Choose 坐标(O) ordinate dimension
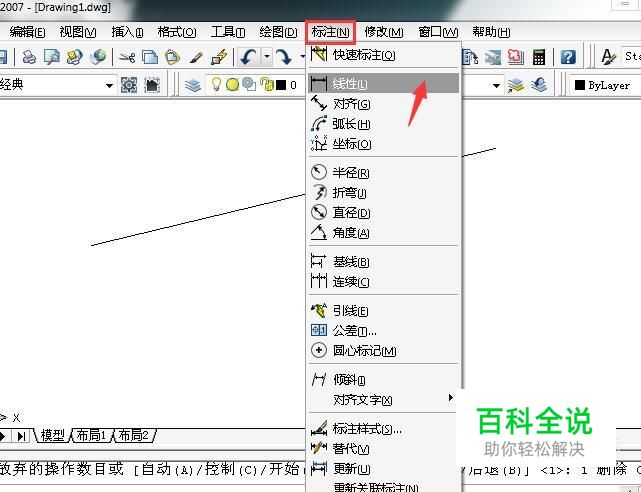This screenshot has width=641, height=492. click(384, 143)
